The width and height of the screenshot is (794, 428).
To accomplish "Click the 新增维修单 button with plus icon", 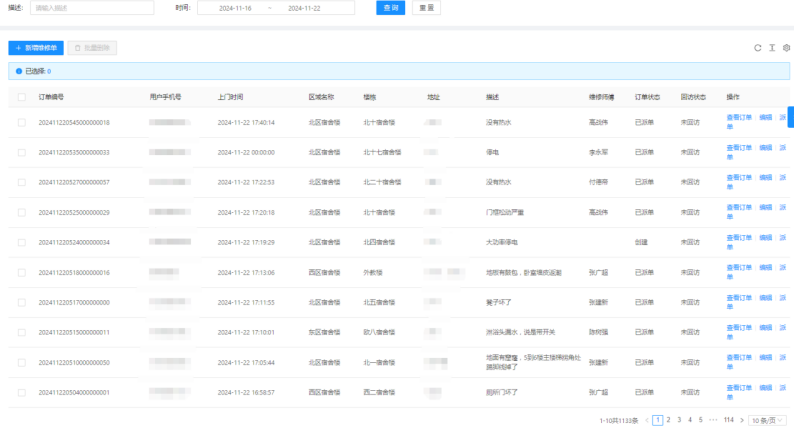I will point(35,47).
